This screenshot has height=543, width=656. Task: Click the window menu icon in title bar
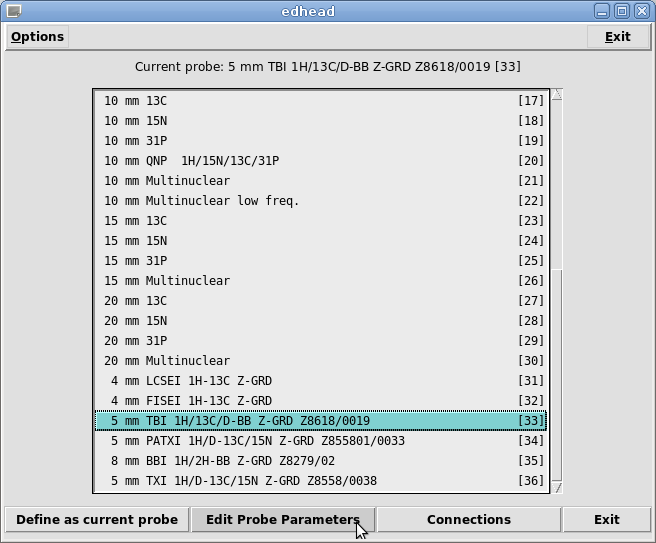click(x=13, y=11)
